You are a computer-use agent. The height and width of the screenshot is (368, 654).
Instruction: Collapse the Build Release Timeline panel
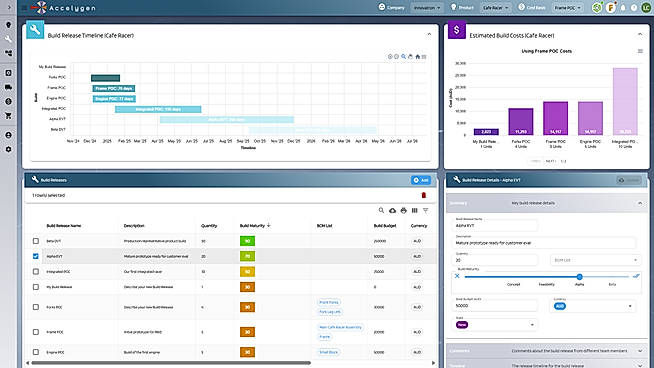[x=429, y=35]
